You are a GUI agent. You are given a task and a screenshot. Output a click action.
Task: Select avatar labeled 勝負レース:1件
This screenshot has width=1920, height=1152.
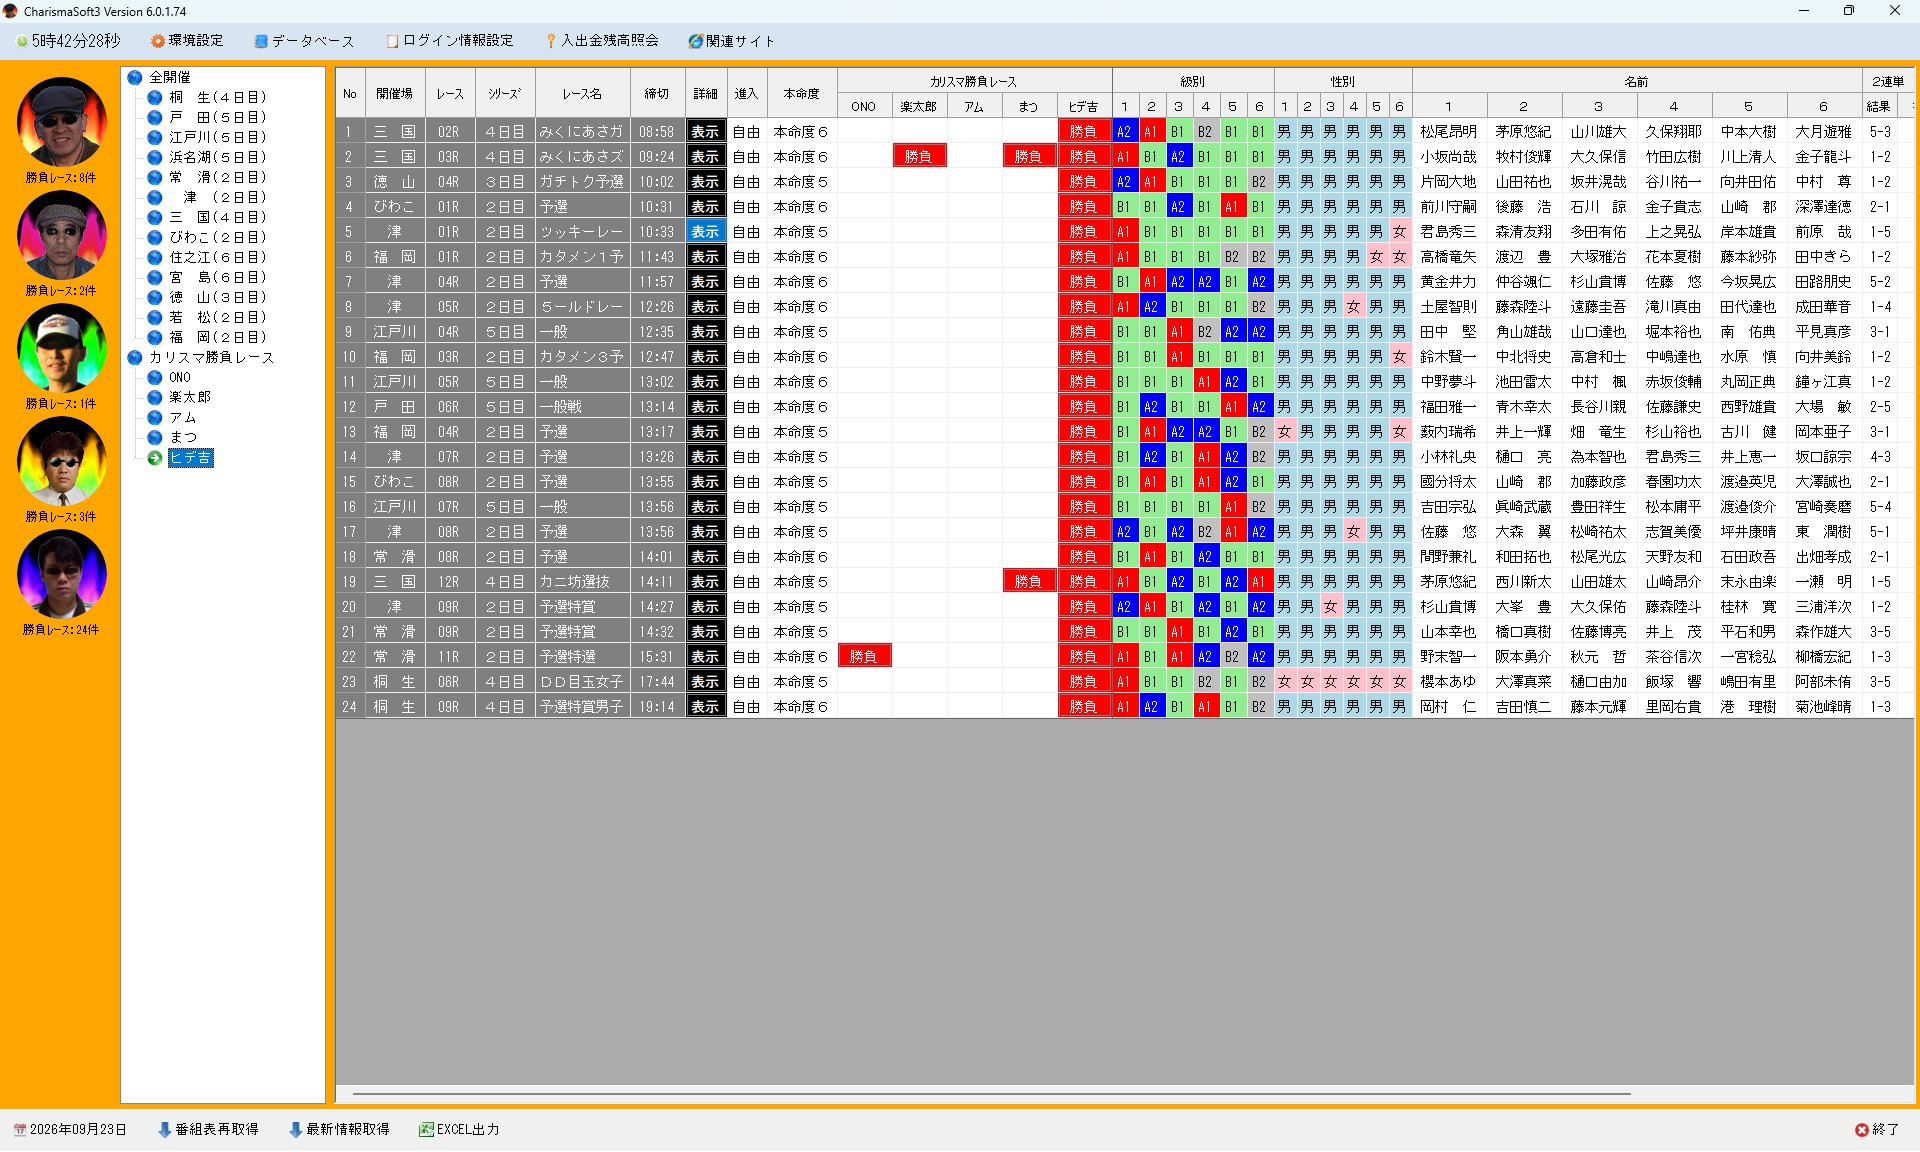61,348
